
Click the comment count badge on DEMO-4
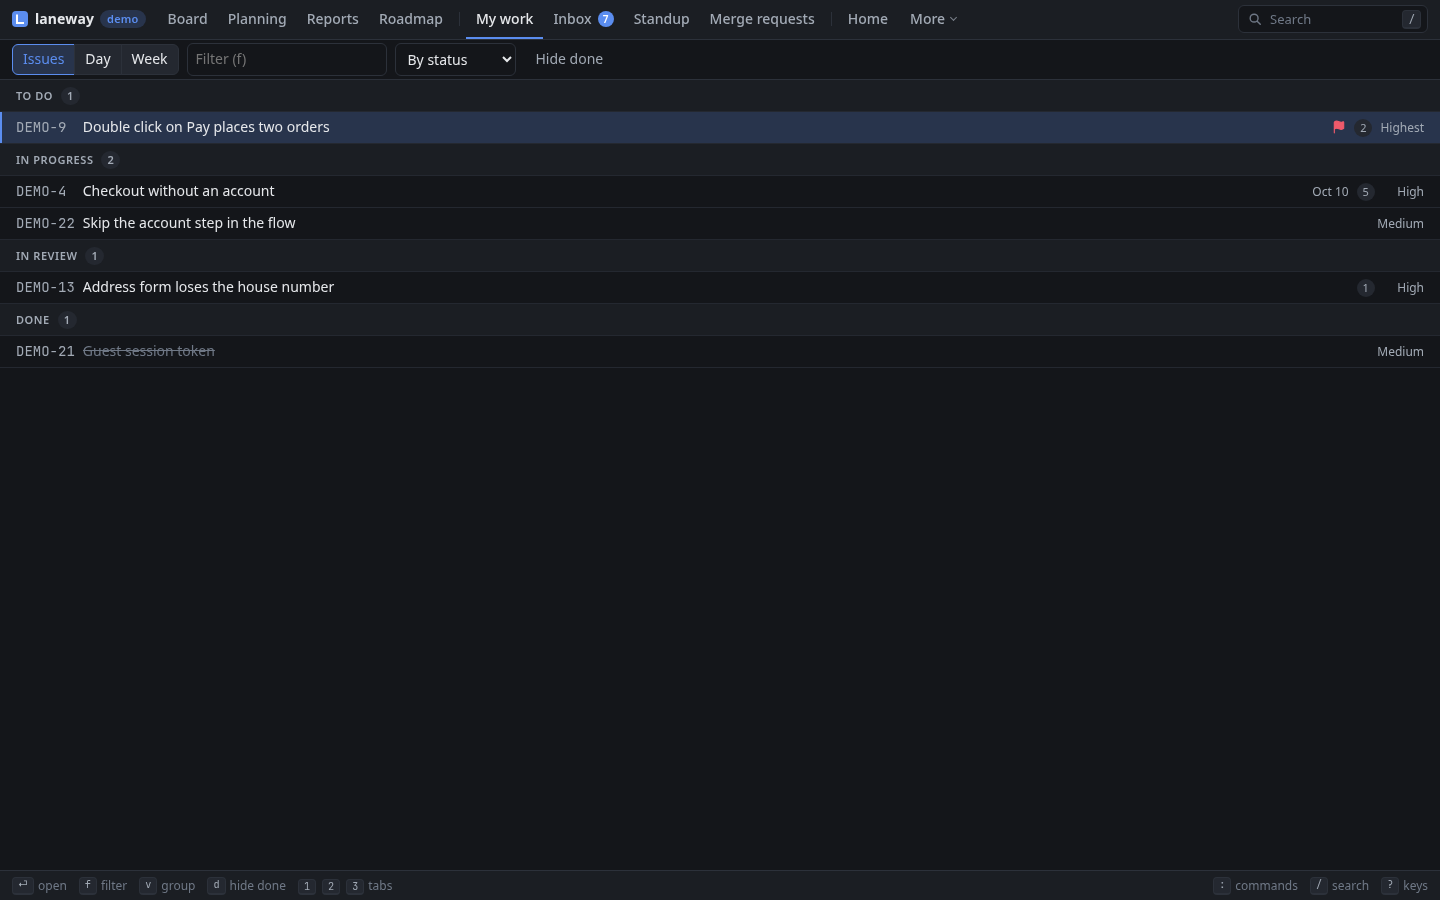(1365, 192)
